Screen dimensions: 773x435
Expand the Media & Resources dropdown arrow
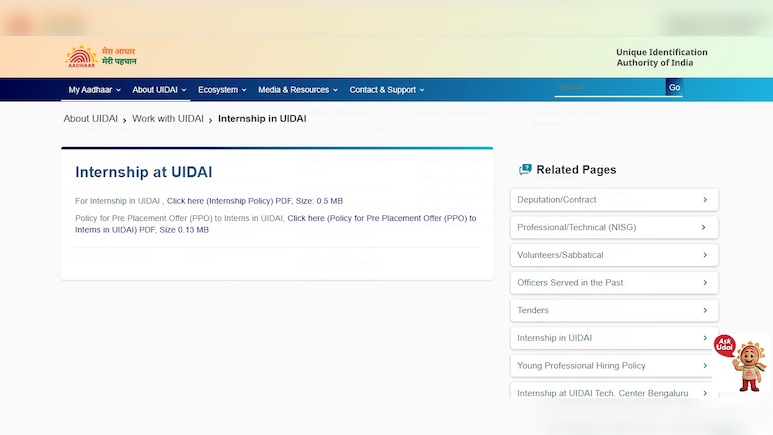click(335, 90)
